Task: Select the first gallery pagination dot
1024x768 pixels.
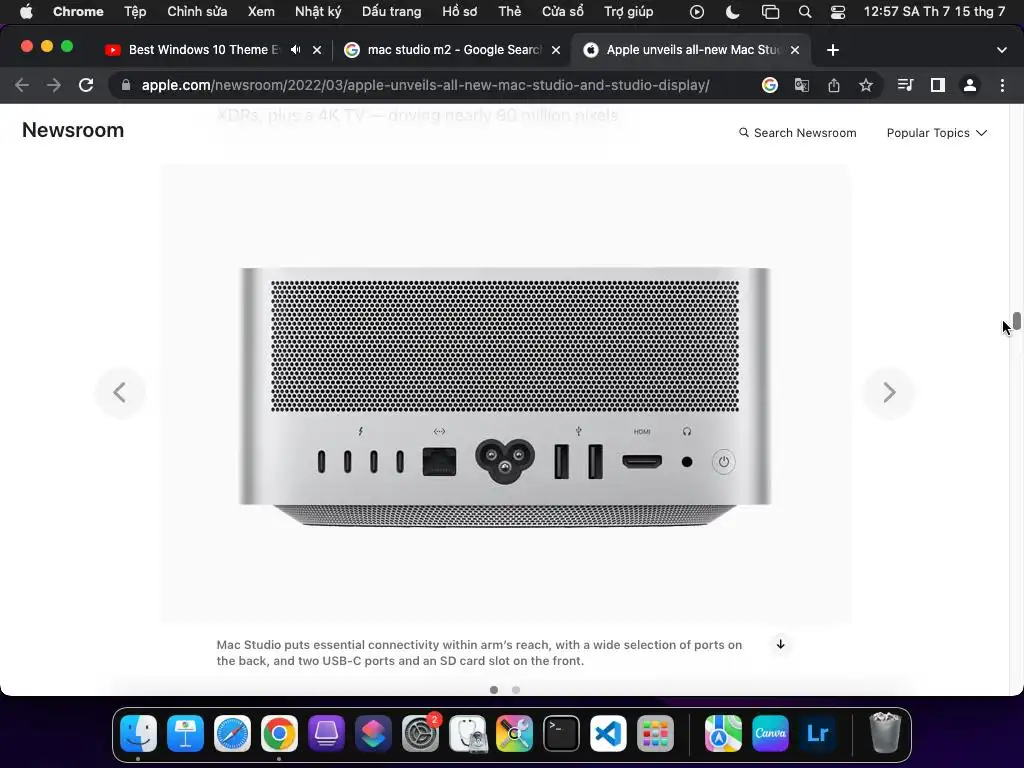Action: (494, 690)
